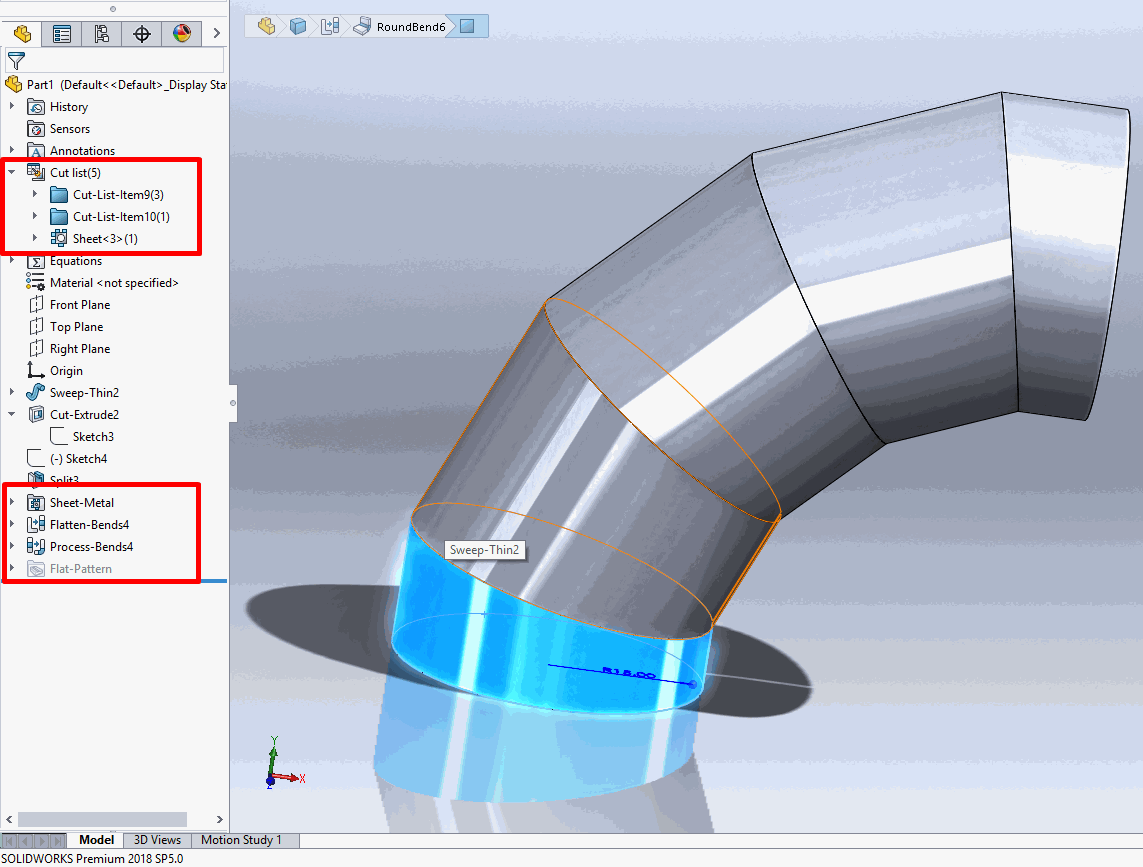Switch to the PropertyManager tab icon
The image size is (1143, 867).
click(x=62, y=33)
